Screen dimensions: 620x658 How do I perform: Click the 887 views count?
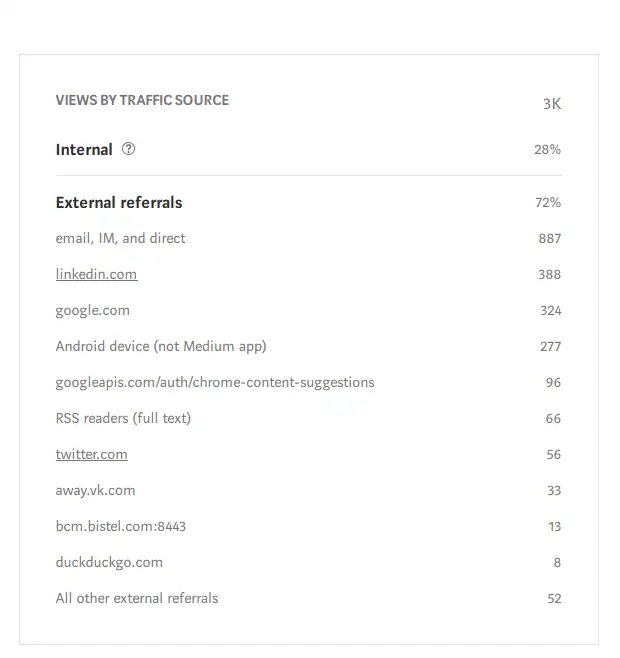coord(549,238)
